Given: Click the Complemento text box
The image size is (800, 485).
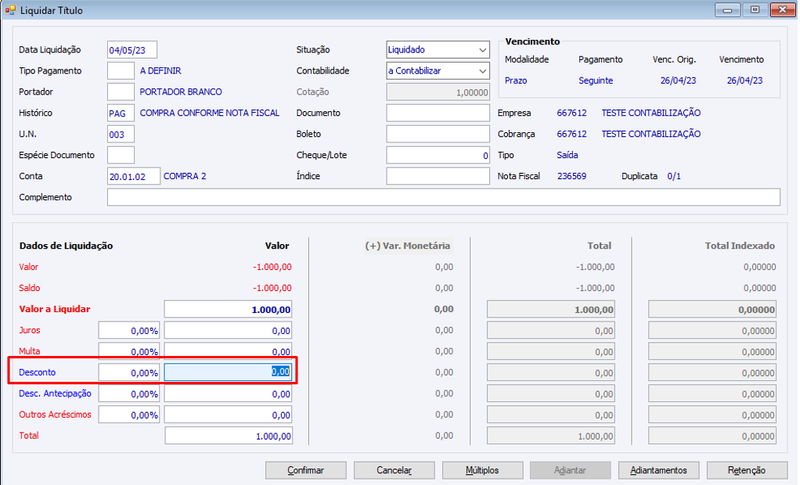Looking at the screenshot, I should click(x=443, y=197).
